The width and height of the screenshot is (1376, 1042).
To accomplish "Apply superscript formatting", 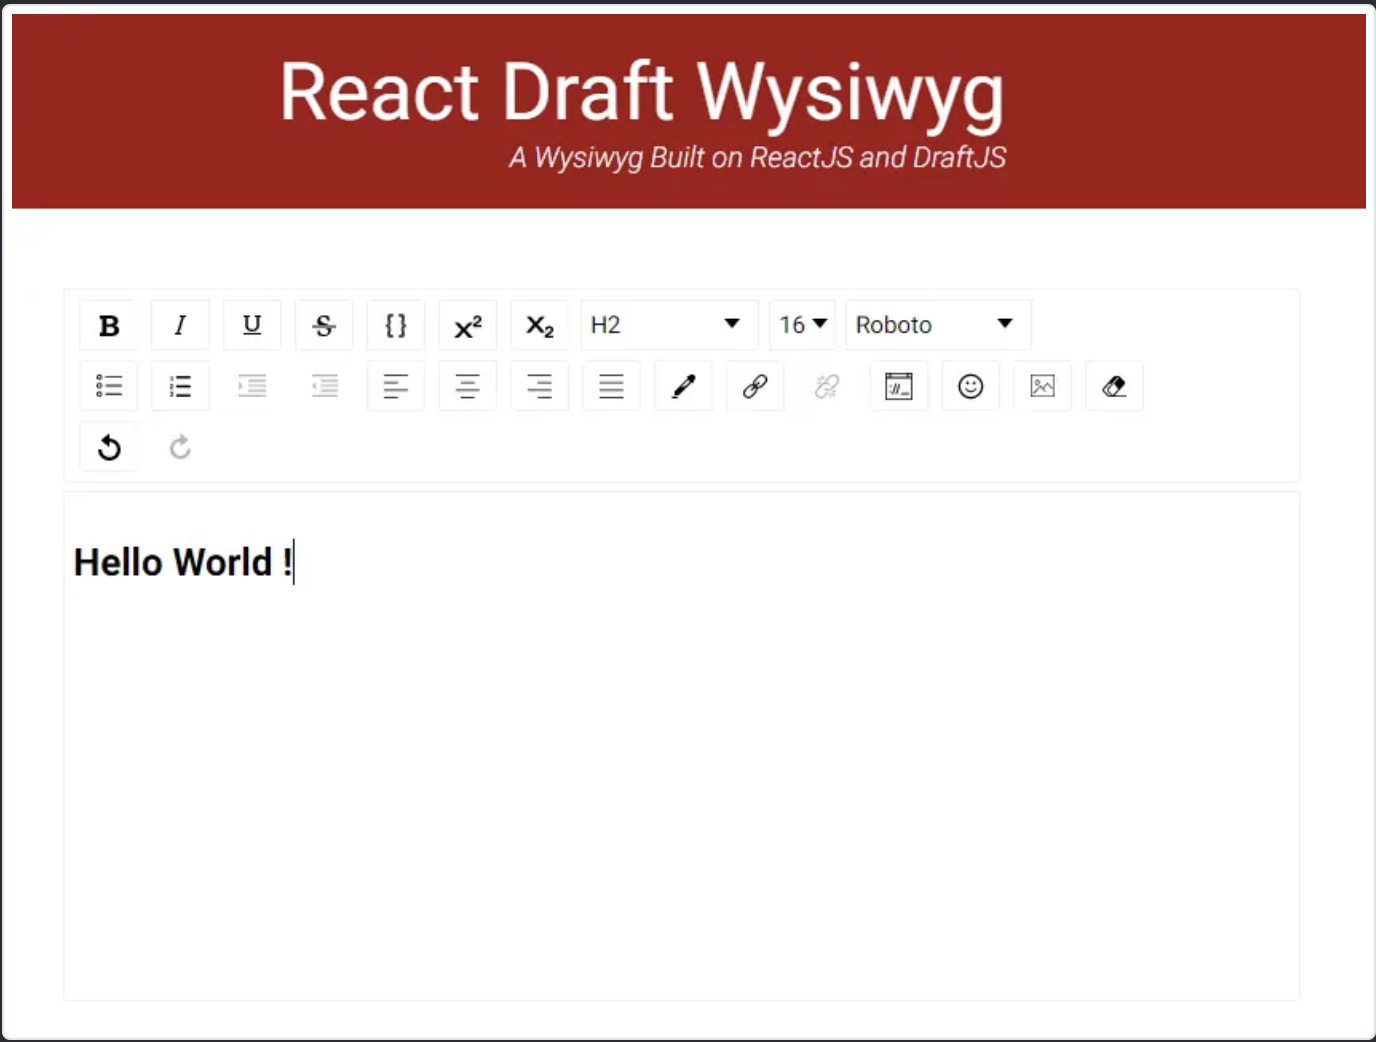I will point(468,325).
